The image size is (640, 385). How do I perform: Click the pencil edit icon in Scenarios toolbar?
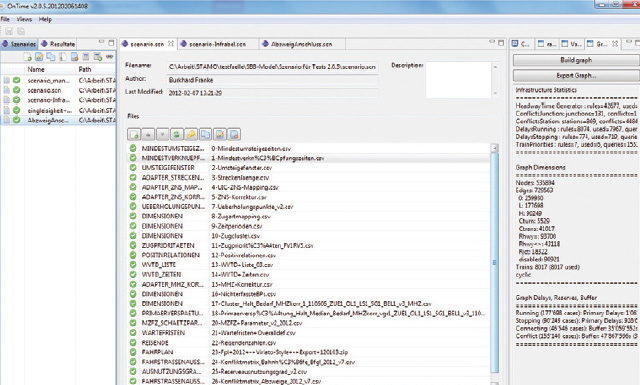pyautogui.click(x=39, y=57)
